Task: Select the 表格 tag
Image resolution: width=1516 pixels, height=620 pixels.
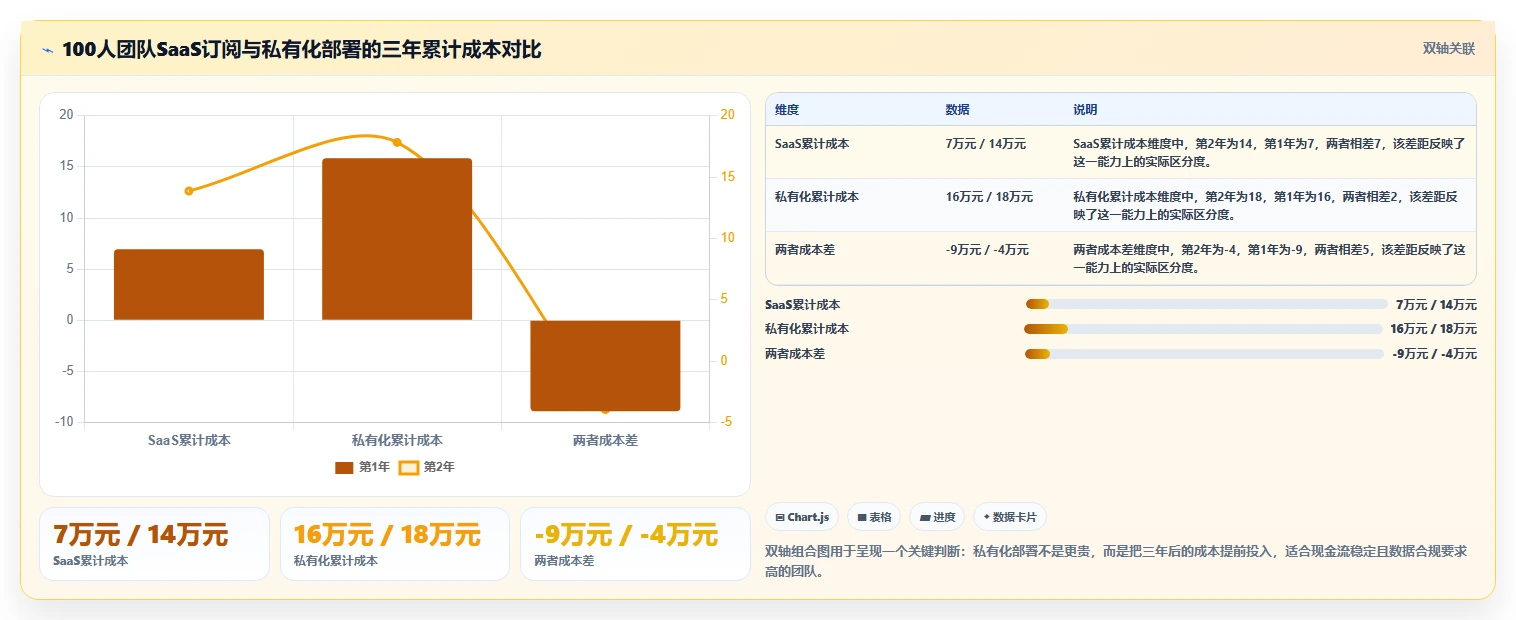Action: click(x=873, y=517)
